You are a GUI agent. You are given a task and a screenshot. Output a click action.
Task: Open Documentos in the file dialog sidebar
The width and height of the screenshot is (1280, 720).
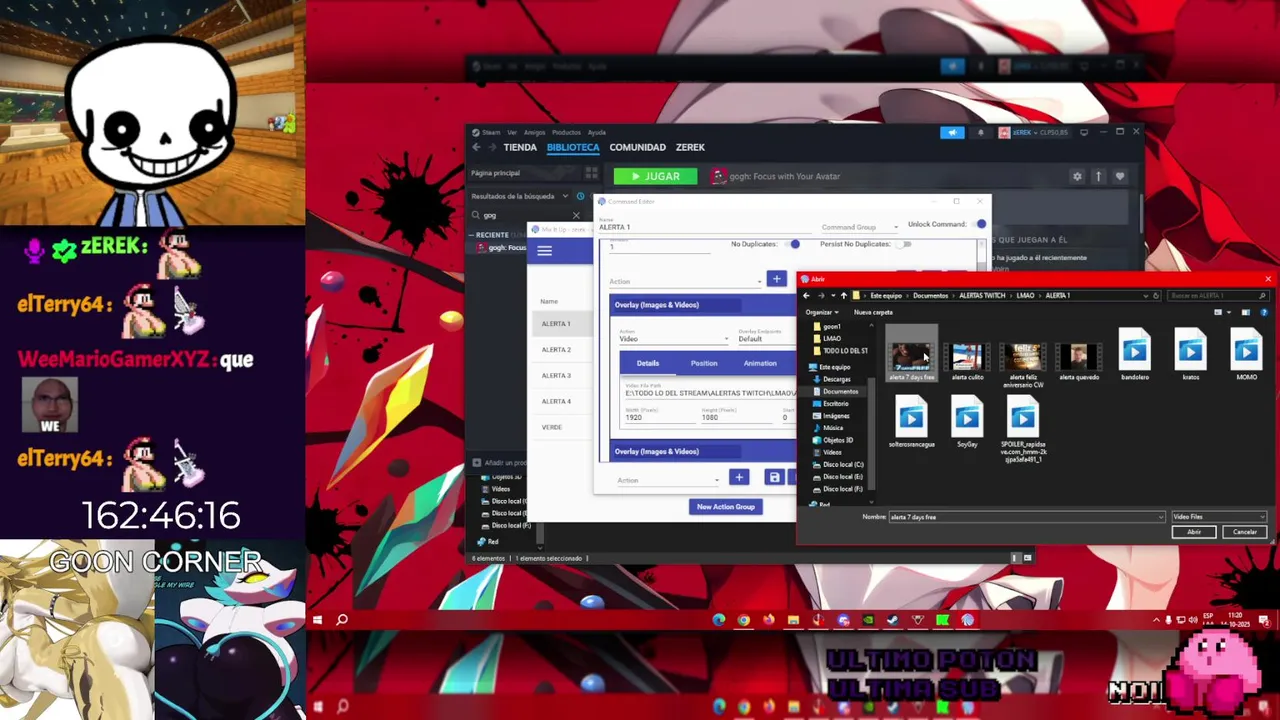(x=839, y=391)
